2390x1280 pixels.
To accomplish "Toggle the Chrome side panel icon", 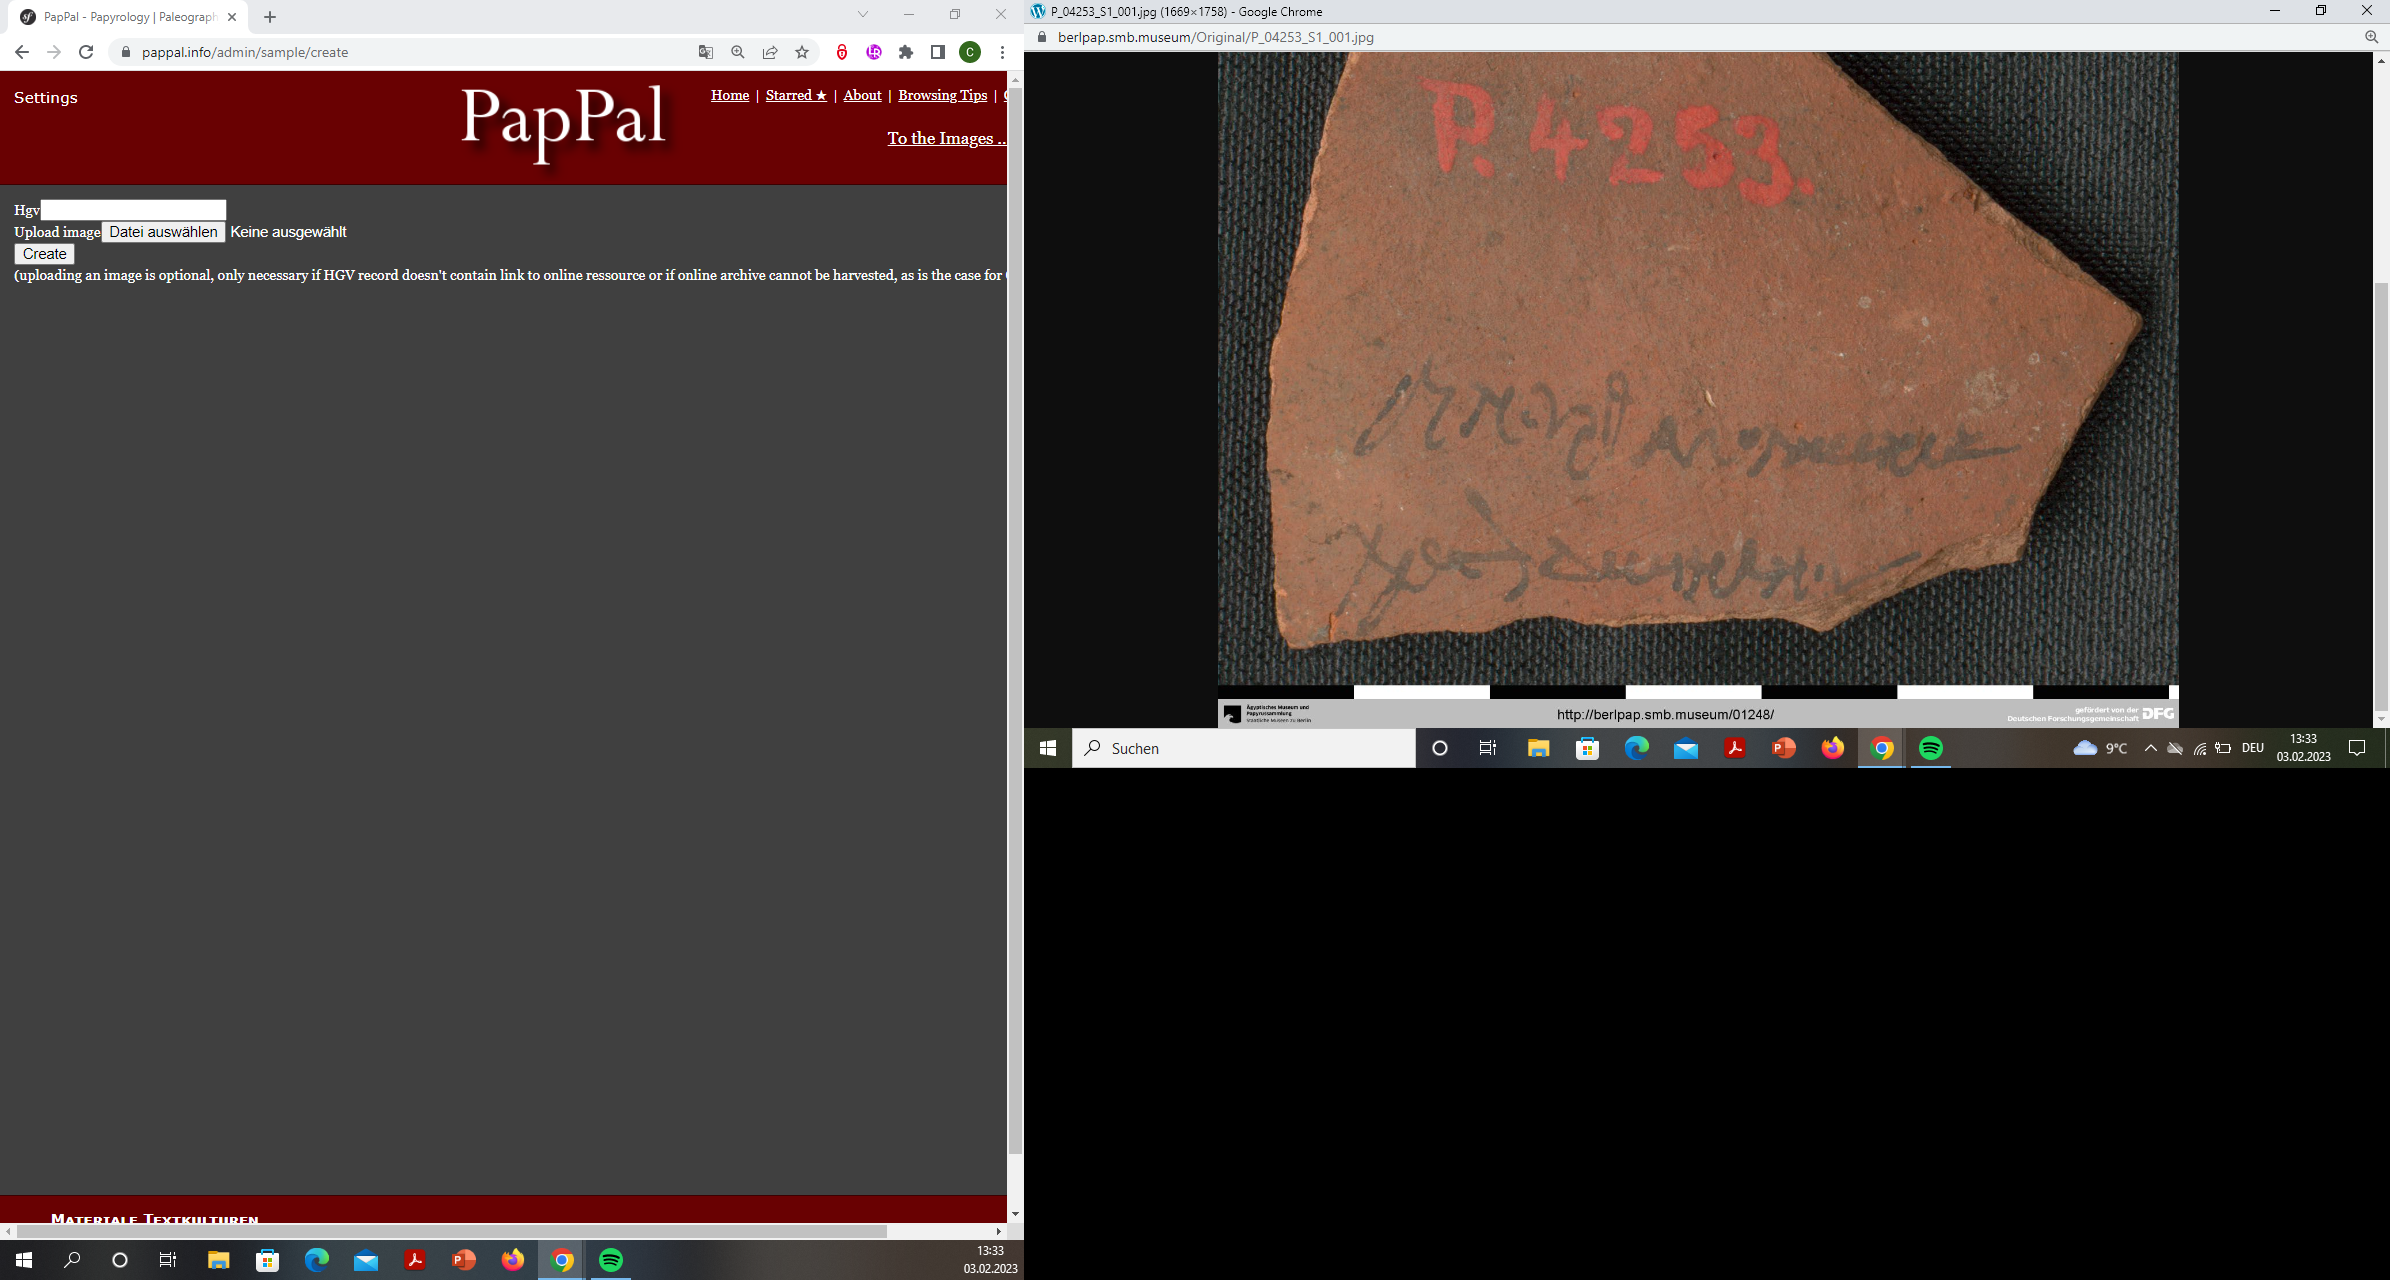I will 938,52.
